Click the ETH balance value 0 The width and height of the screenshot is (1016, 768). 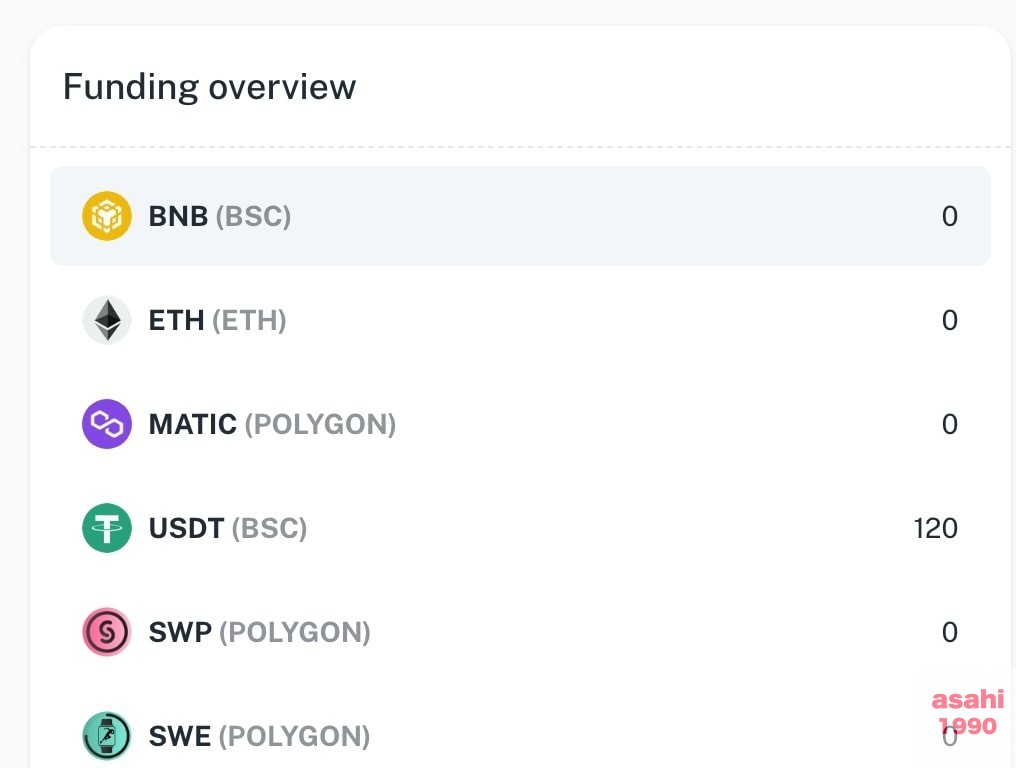[x=950, y=320]
